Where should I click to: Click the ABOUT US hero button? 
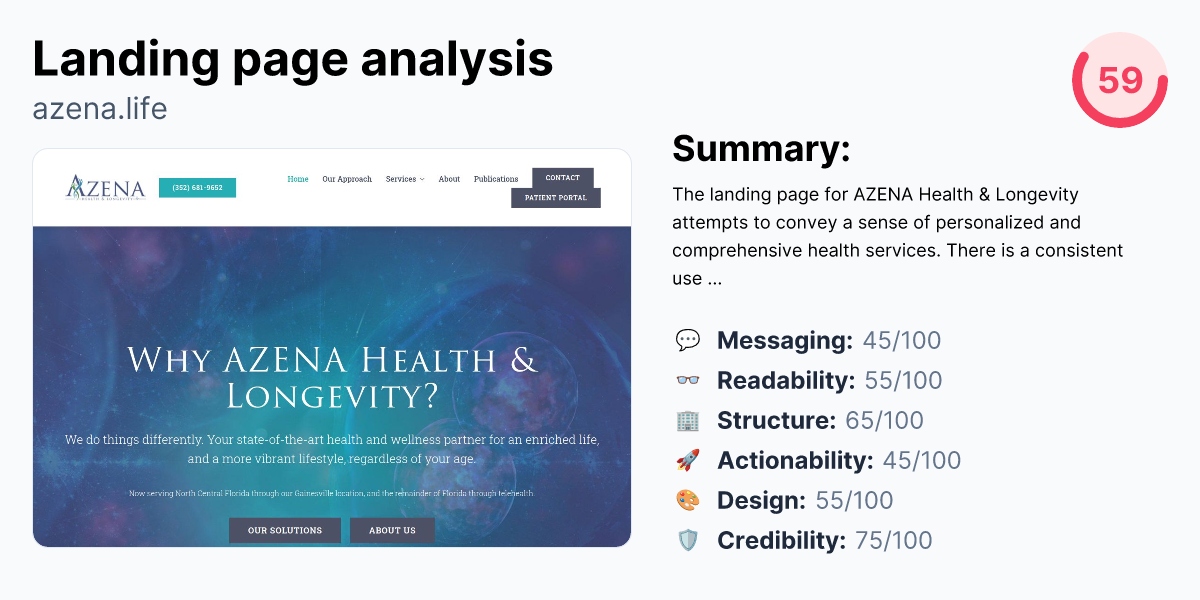392,531
